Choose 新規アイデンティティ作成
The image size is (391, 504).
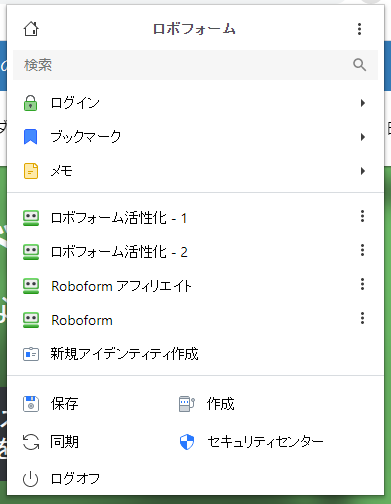pyautogui.click(x=124, y=354)
